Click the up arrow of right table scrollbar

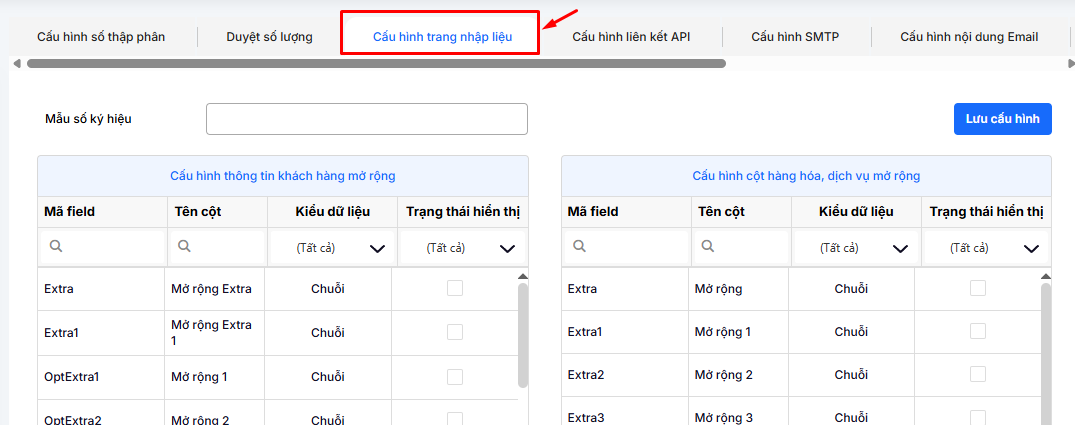point(1046,276)
